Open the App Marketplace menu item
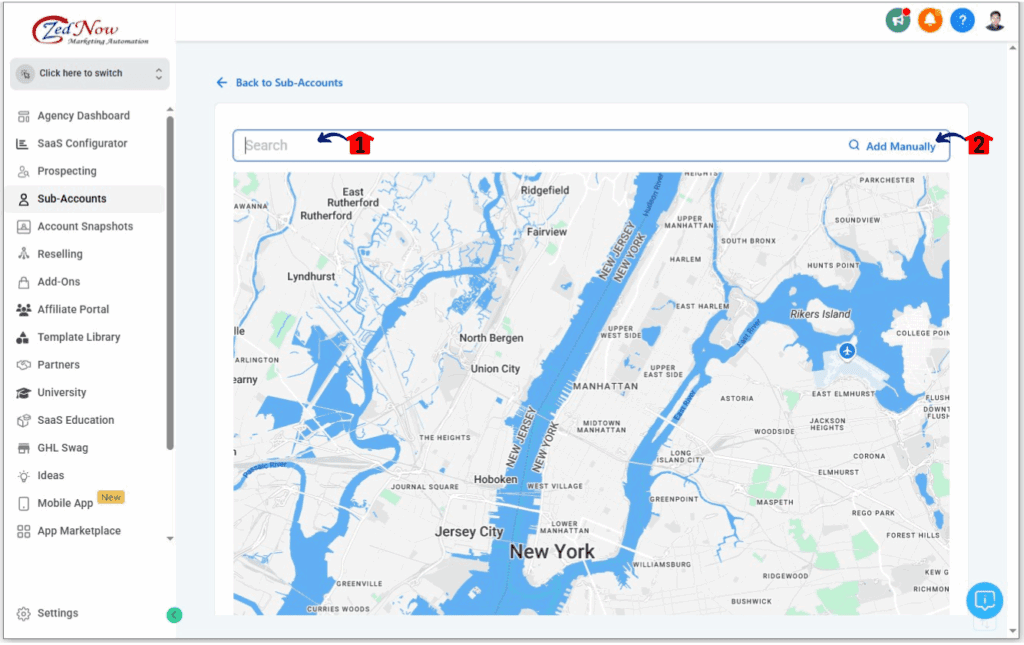1024x645 pixels. (x=79, y=531)
